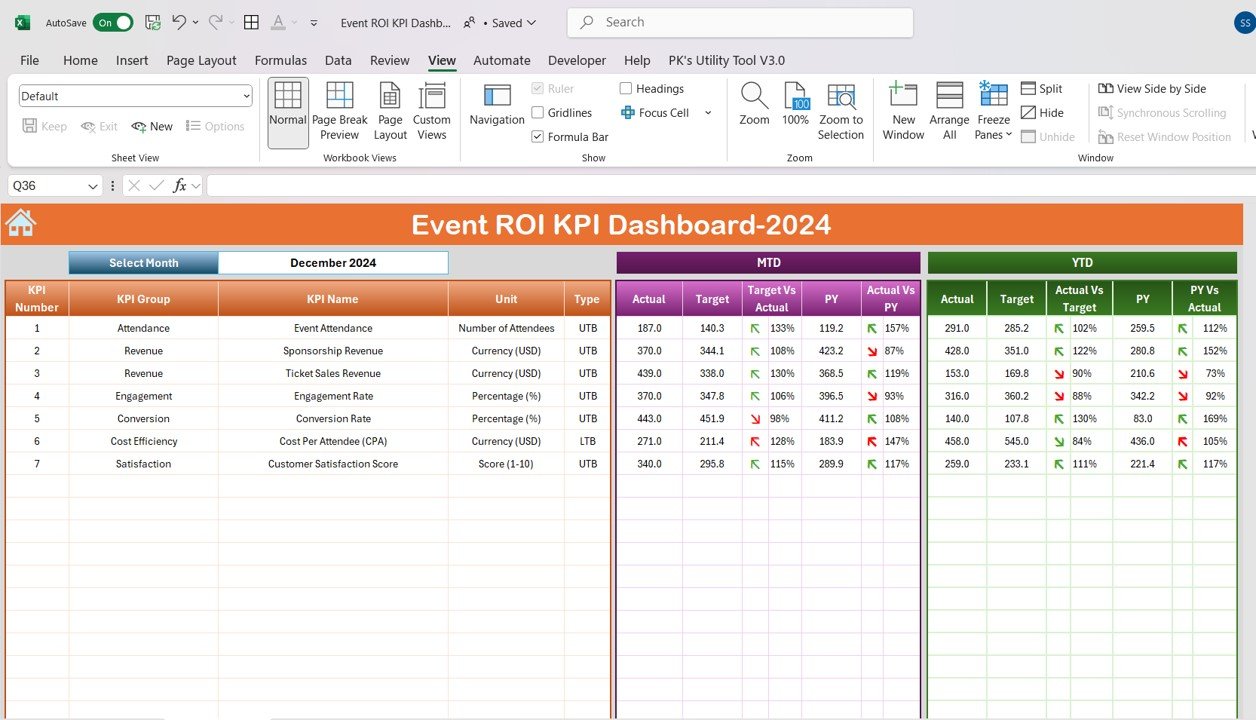Open the Review tab

tap(390, 60)
